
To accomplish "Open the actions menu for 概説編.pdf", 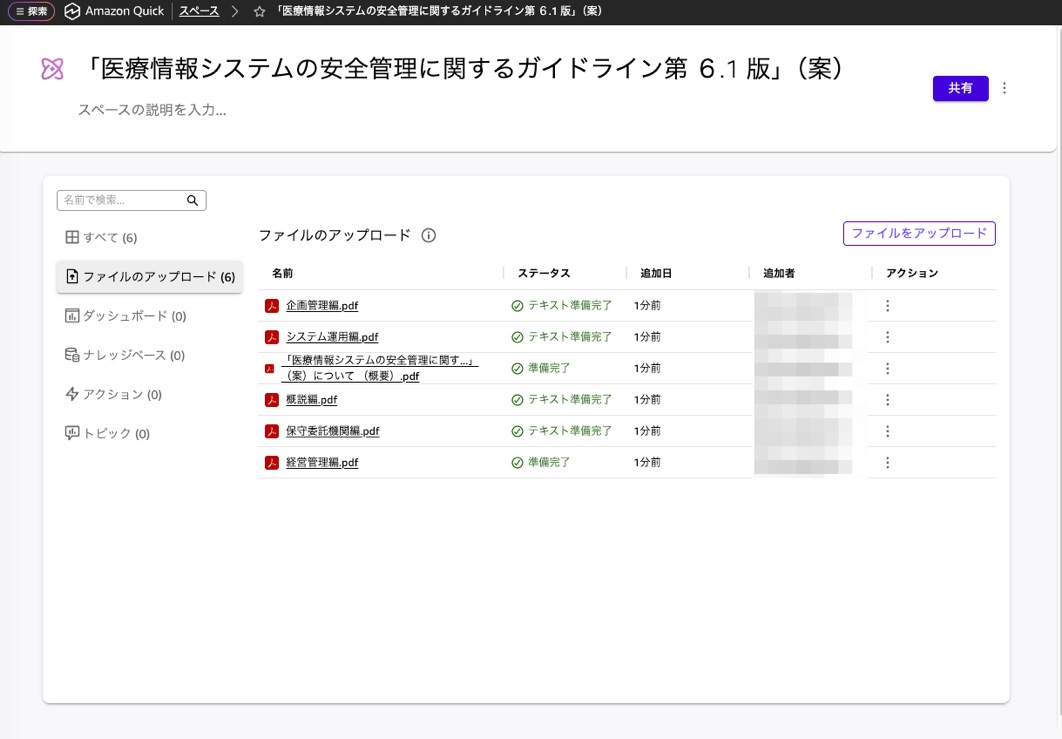I will point(887,399).
